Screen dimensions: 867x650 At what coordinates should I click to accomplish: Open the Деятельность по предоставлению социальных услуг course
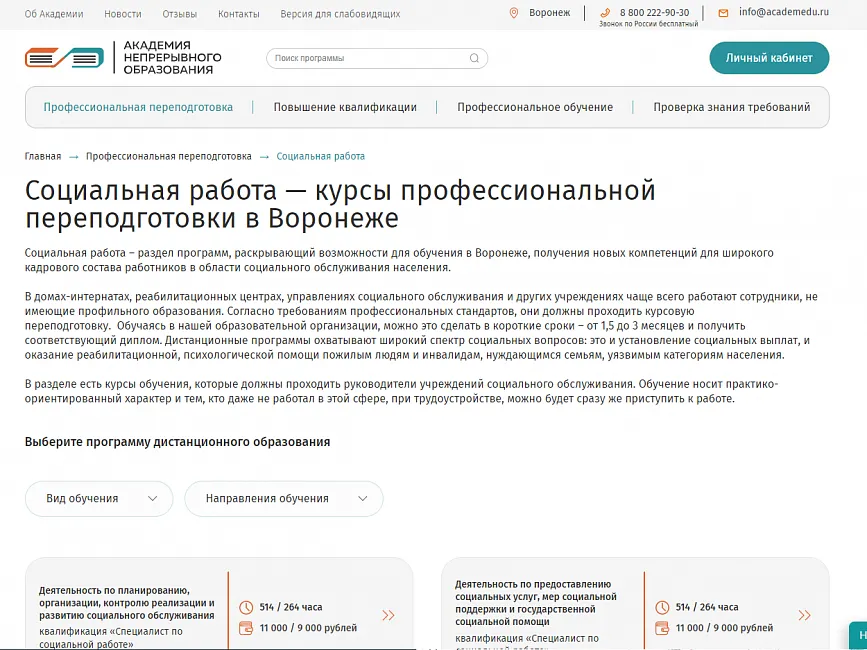[x=535, y=603]
